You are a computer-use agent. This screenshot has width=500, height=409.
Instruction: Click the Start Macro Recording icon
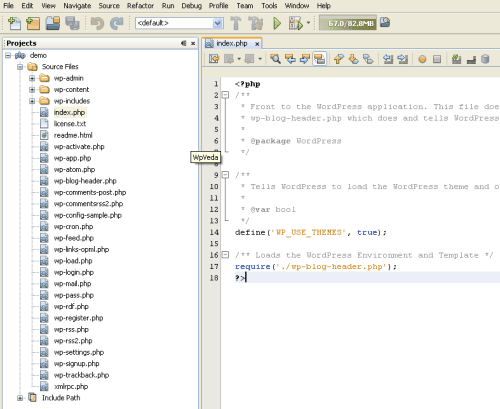pyautogui.click(x=422, y=59)
